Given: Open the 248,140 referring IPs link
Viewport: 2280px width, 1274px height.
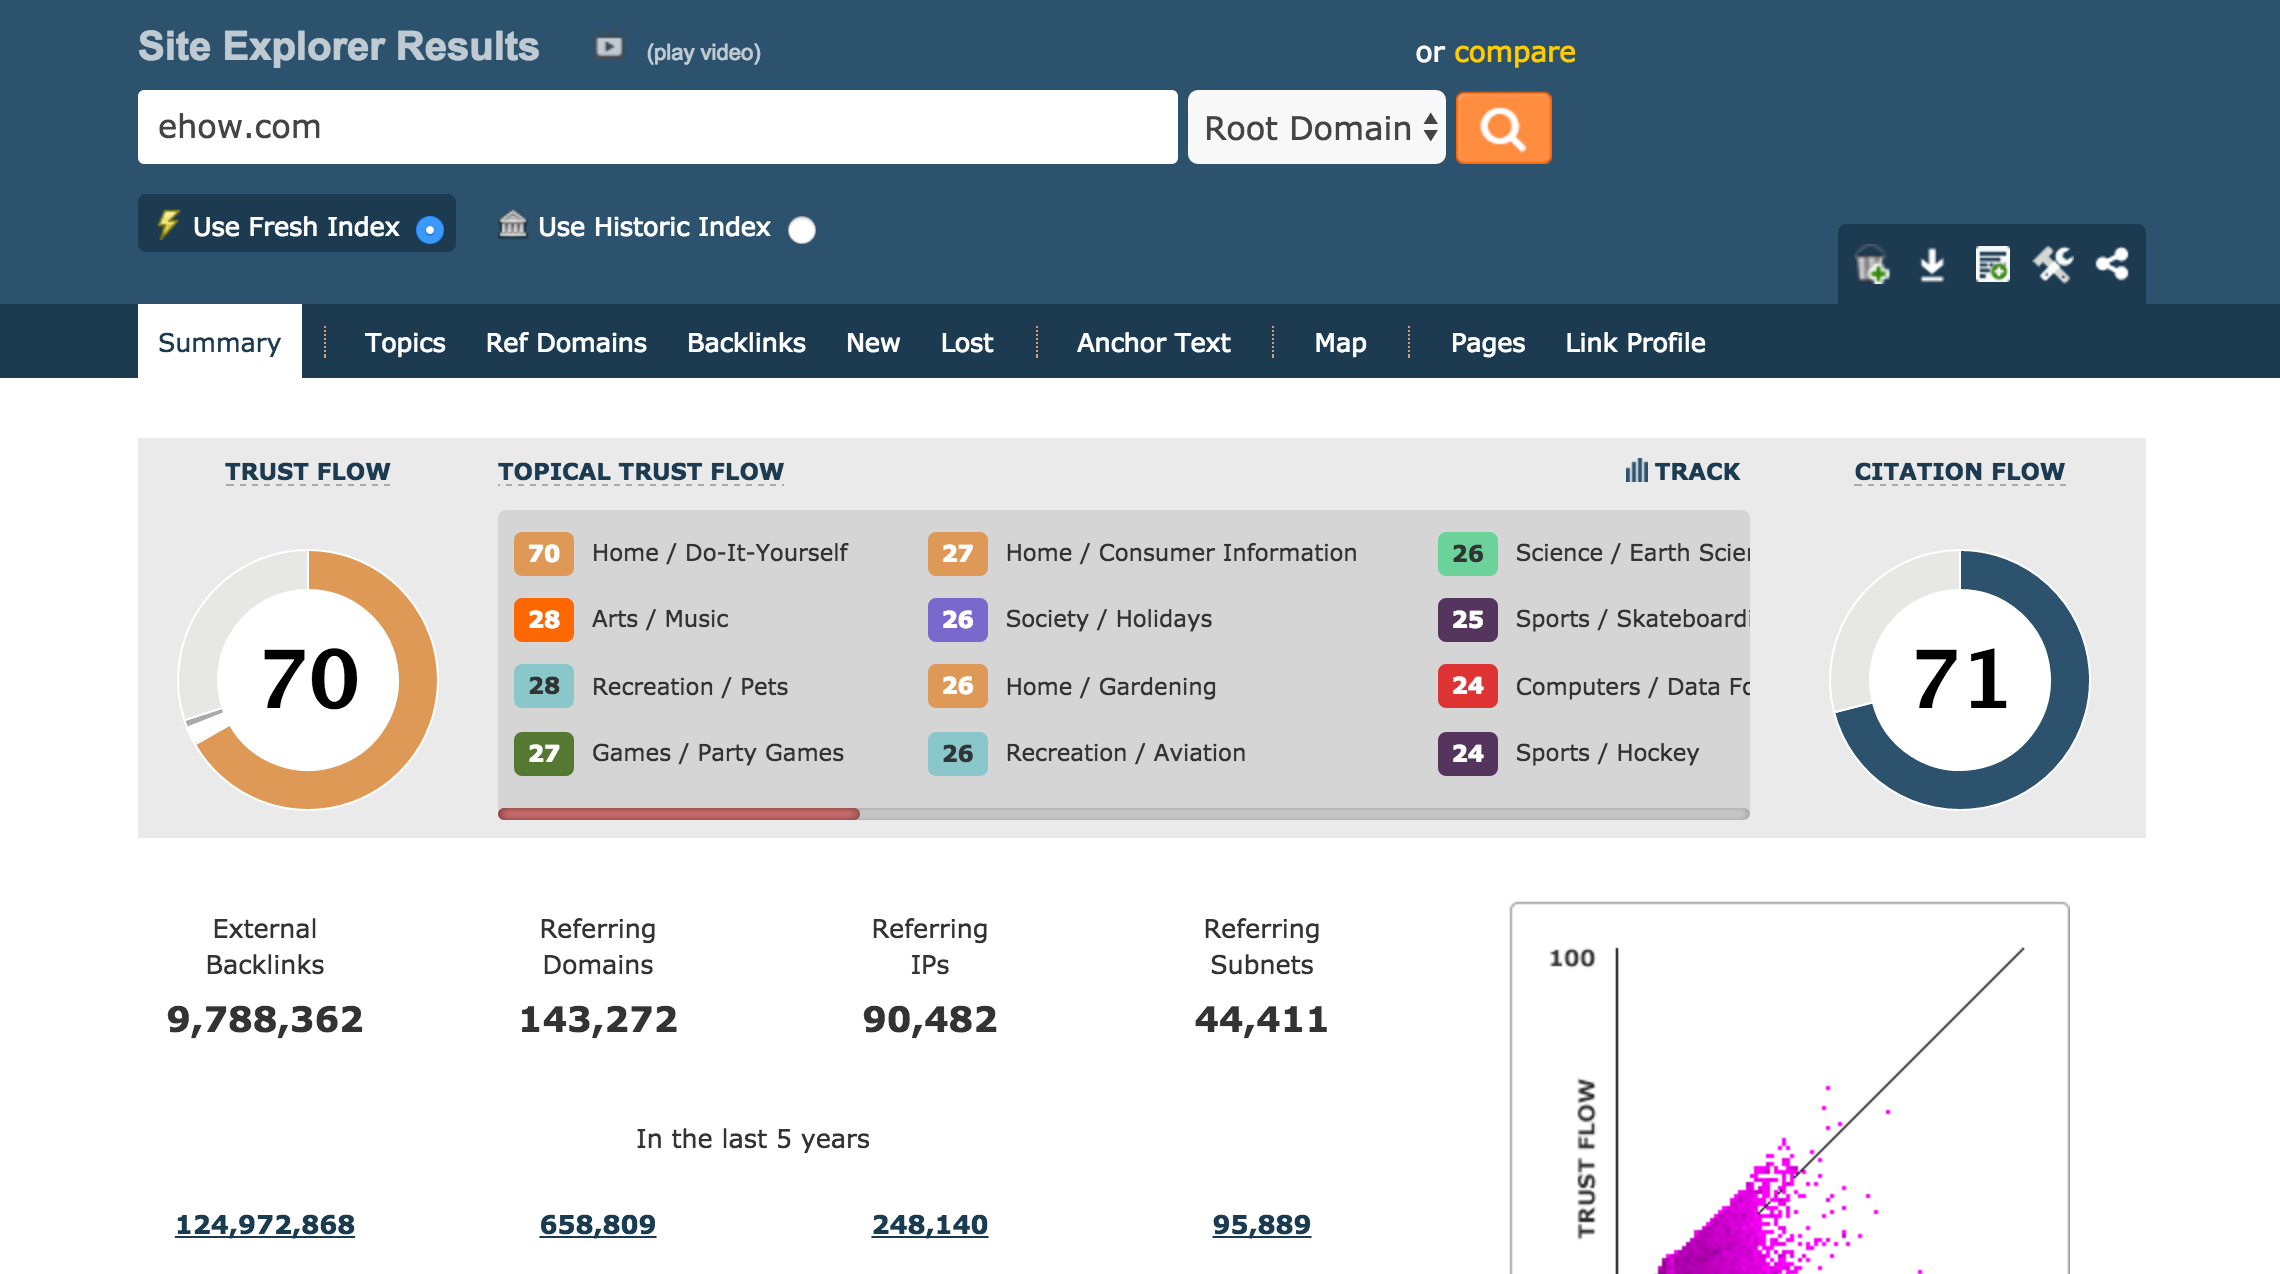Looking at the screenshot, I should 930,1224.
